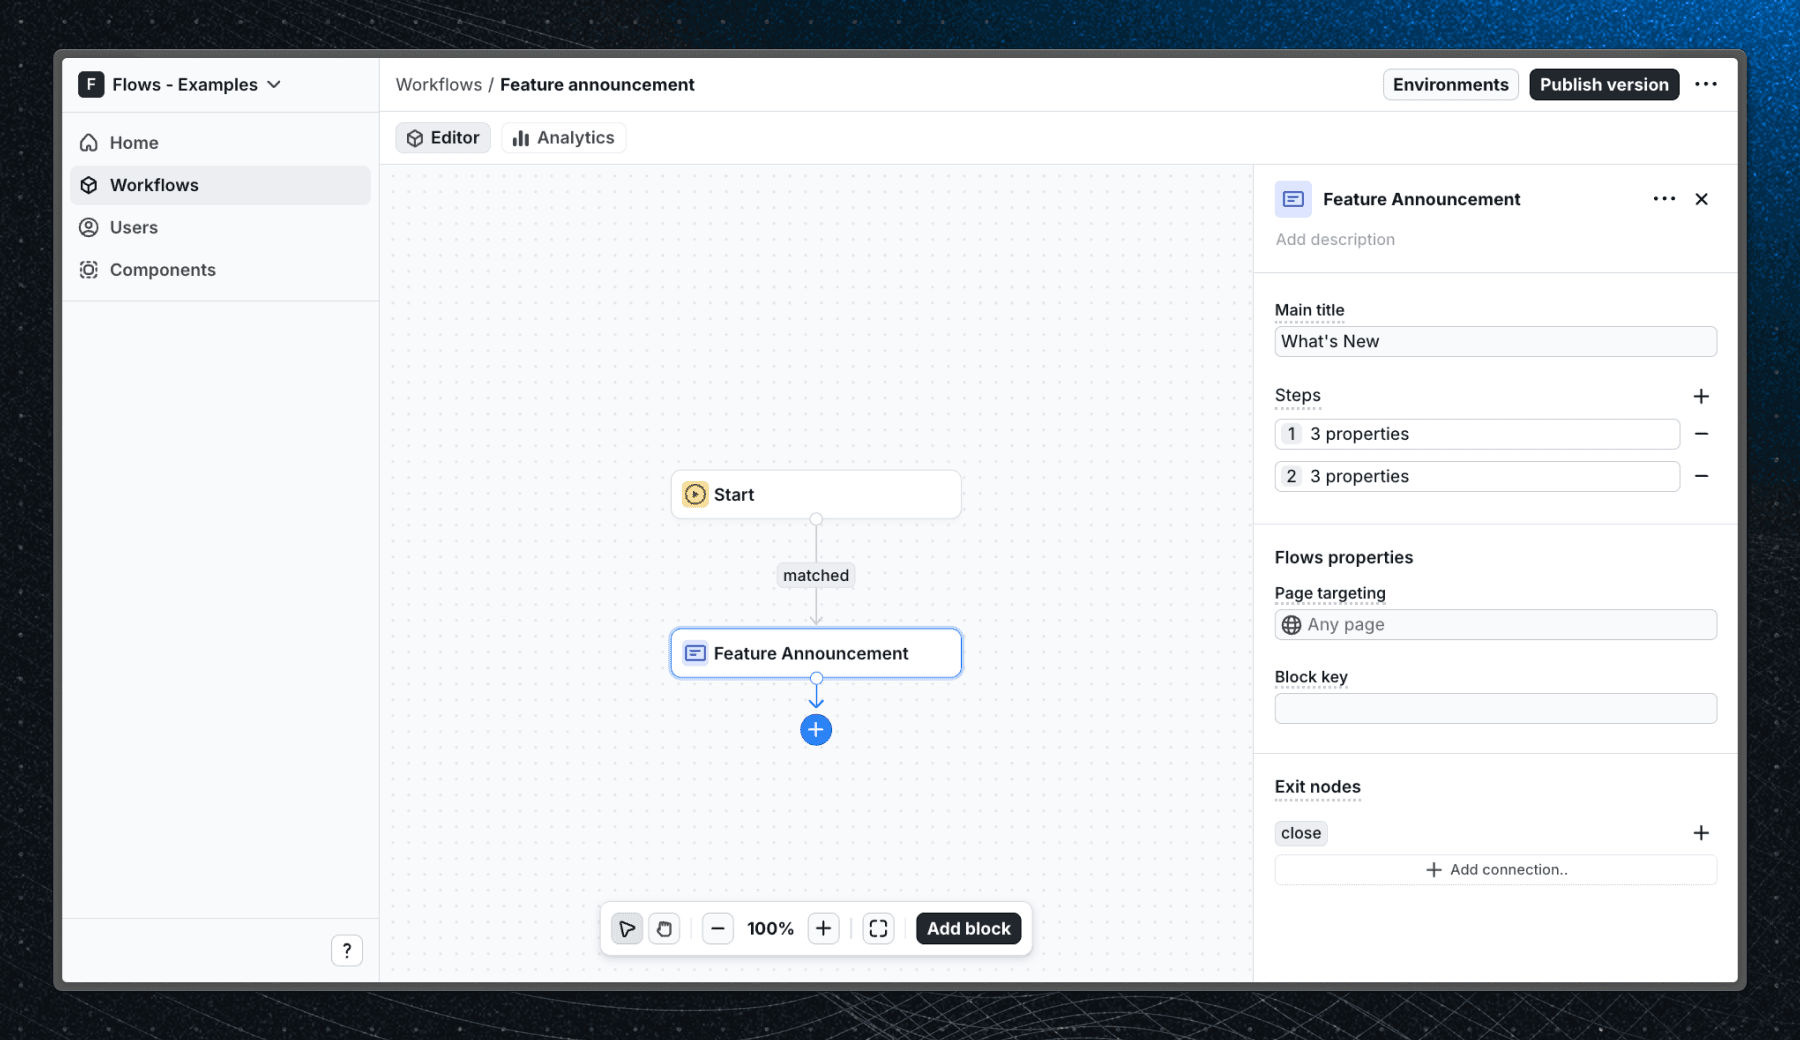1800x1040 pixels.
Task: Click the help question mark icon
Action: pos(347,950)
